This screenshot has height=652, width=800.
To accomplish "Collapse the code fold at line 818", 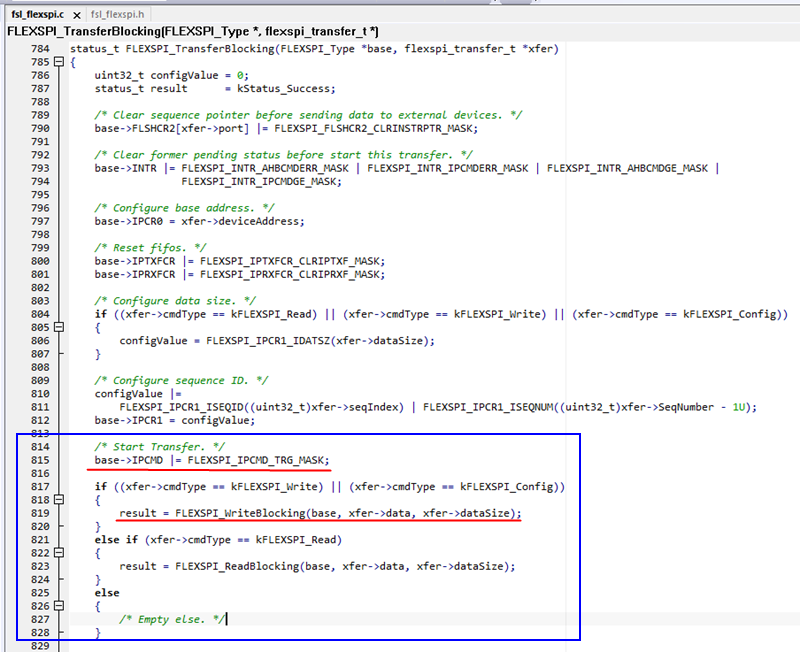I will point(59,499).
